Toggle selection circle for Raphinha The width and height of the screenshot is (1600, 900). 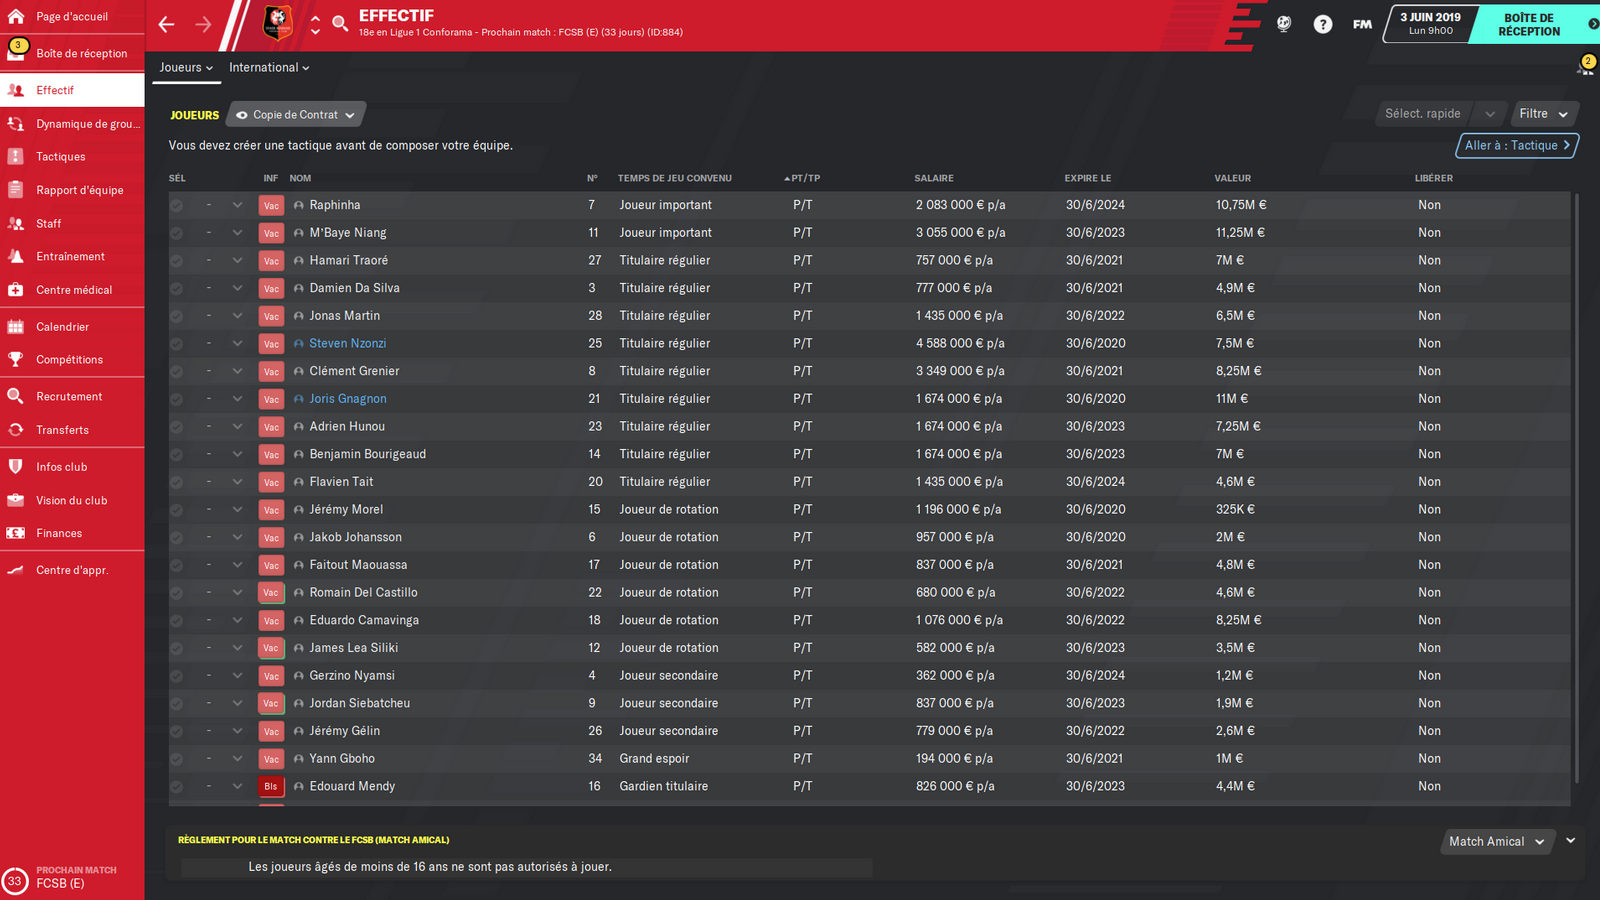[176, 205]
